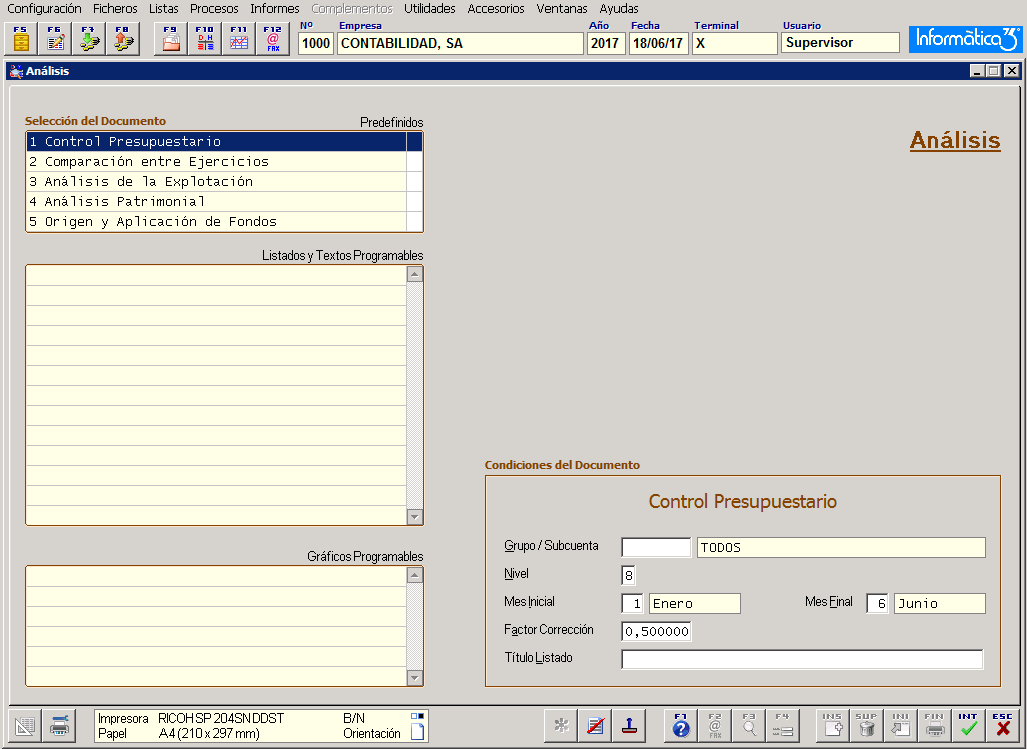Click the Empresa field CONTABILIDAD, SA
The image size is (1027, 749).
(460, 43)
